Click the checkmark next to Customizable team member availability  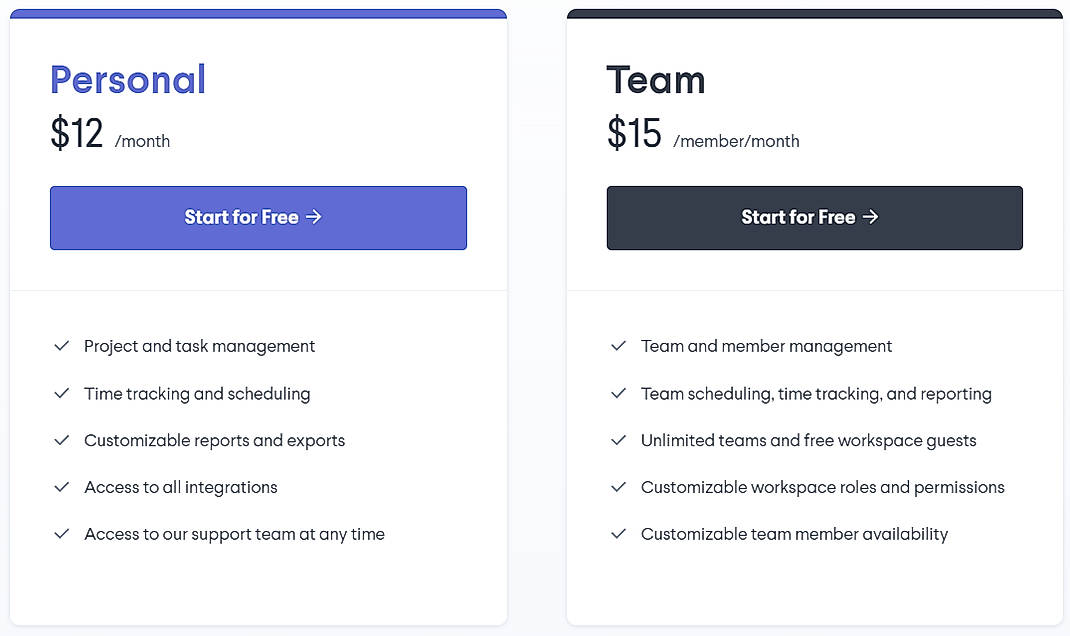pyautogui.click(x=618, y=534)
